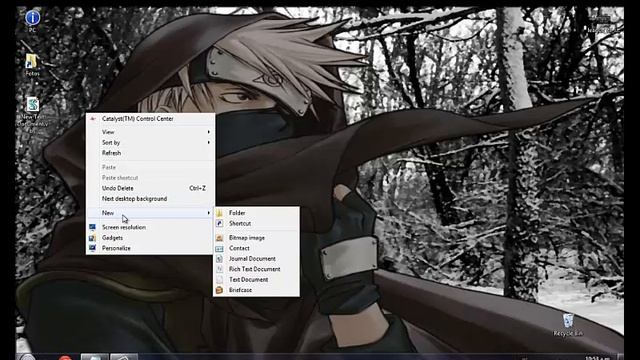The image size is (640, 360).
Task: Select the New Text Document desktop file
Action: click(33, 114)
